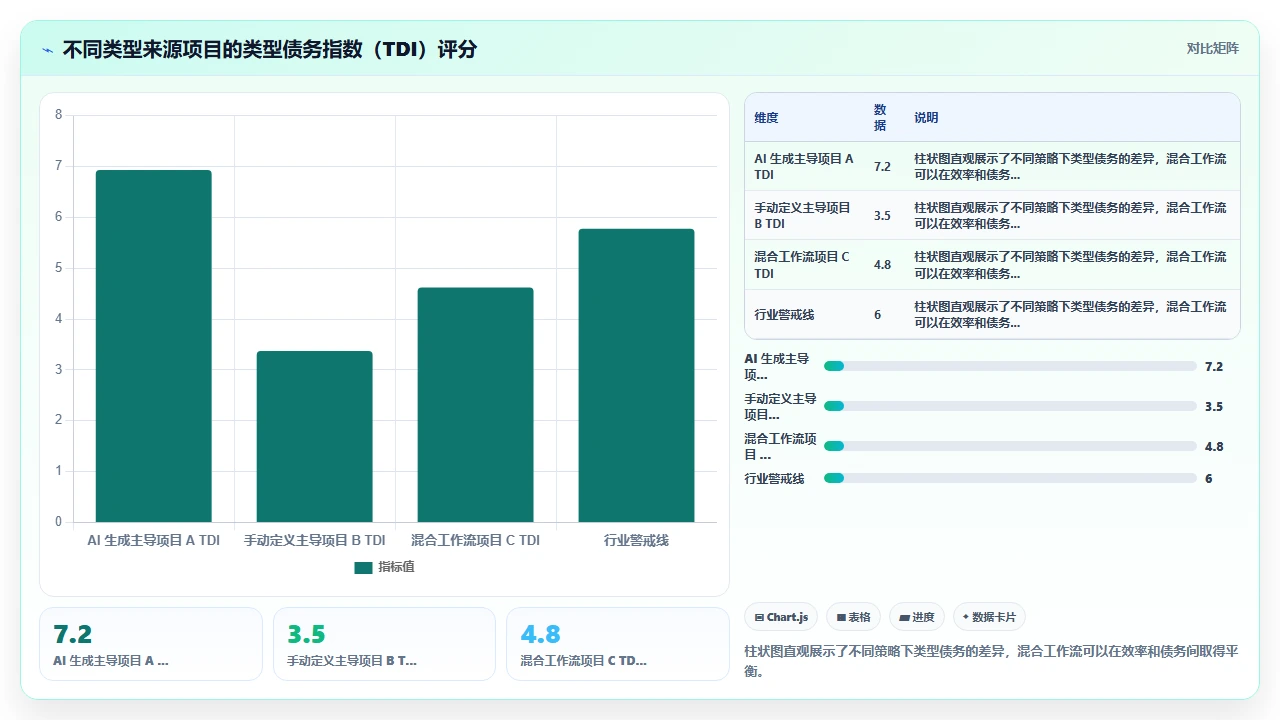This screenshot has height=720, width=1280.
Task: Click the description in the 行业警戒线 table row
Action: point(1070,314)
